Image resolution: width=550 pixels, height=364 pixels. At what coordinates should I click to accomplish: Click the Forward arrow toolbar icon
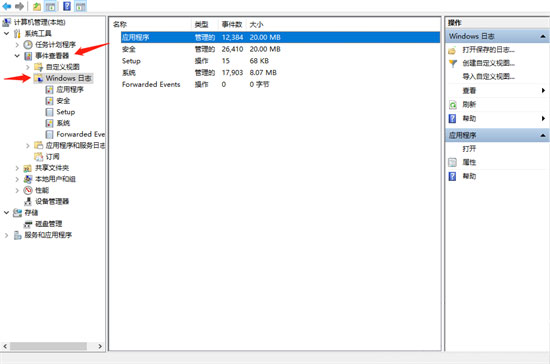tap(19, 6)
